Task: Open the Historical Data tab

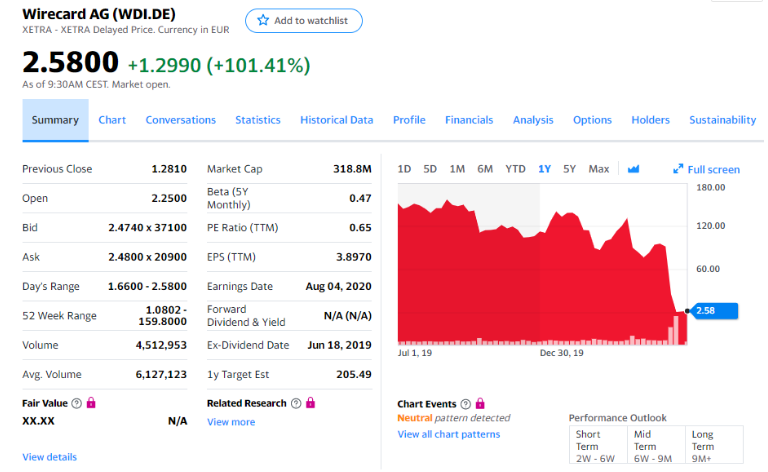Action: pos(336,120)
